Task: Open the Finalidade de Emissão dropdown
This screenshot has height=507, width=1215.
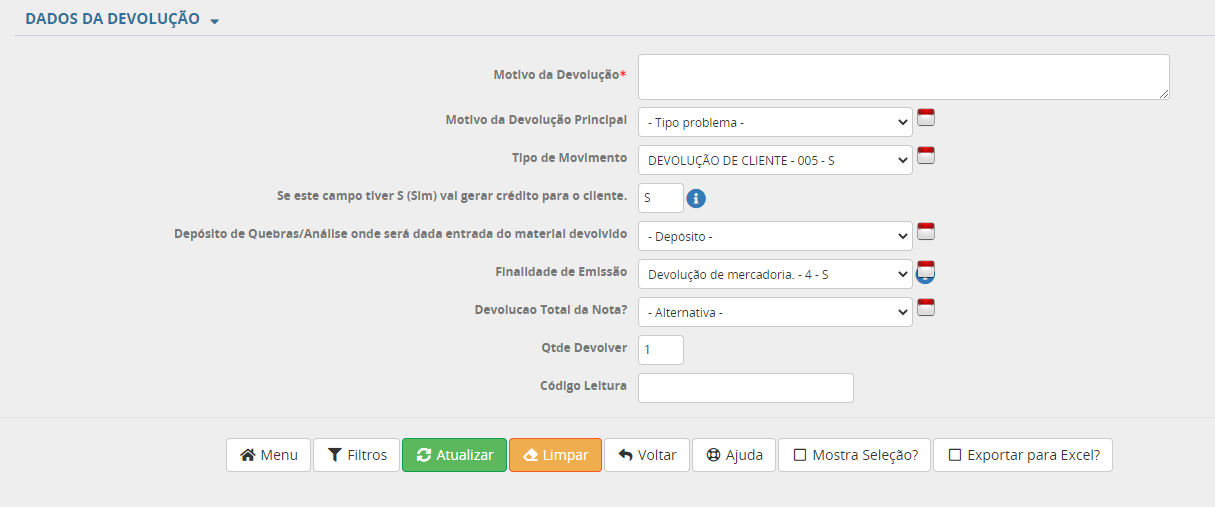Action: [775, 274]
